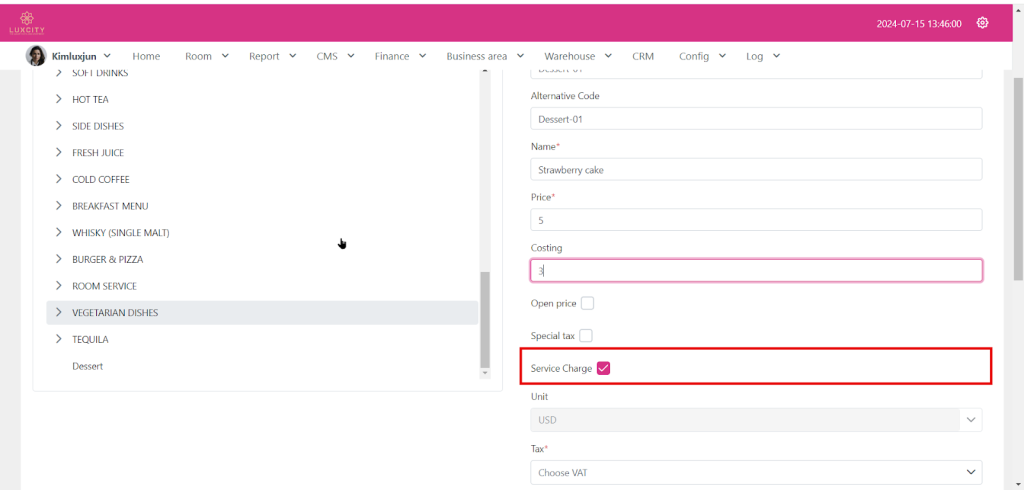Click into the Price input field
Viewport: 1024px width, 490px height.
[755, 219]
